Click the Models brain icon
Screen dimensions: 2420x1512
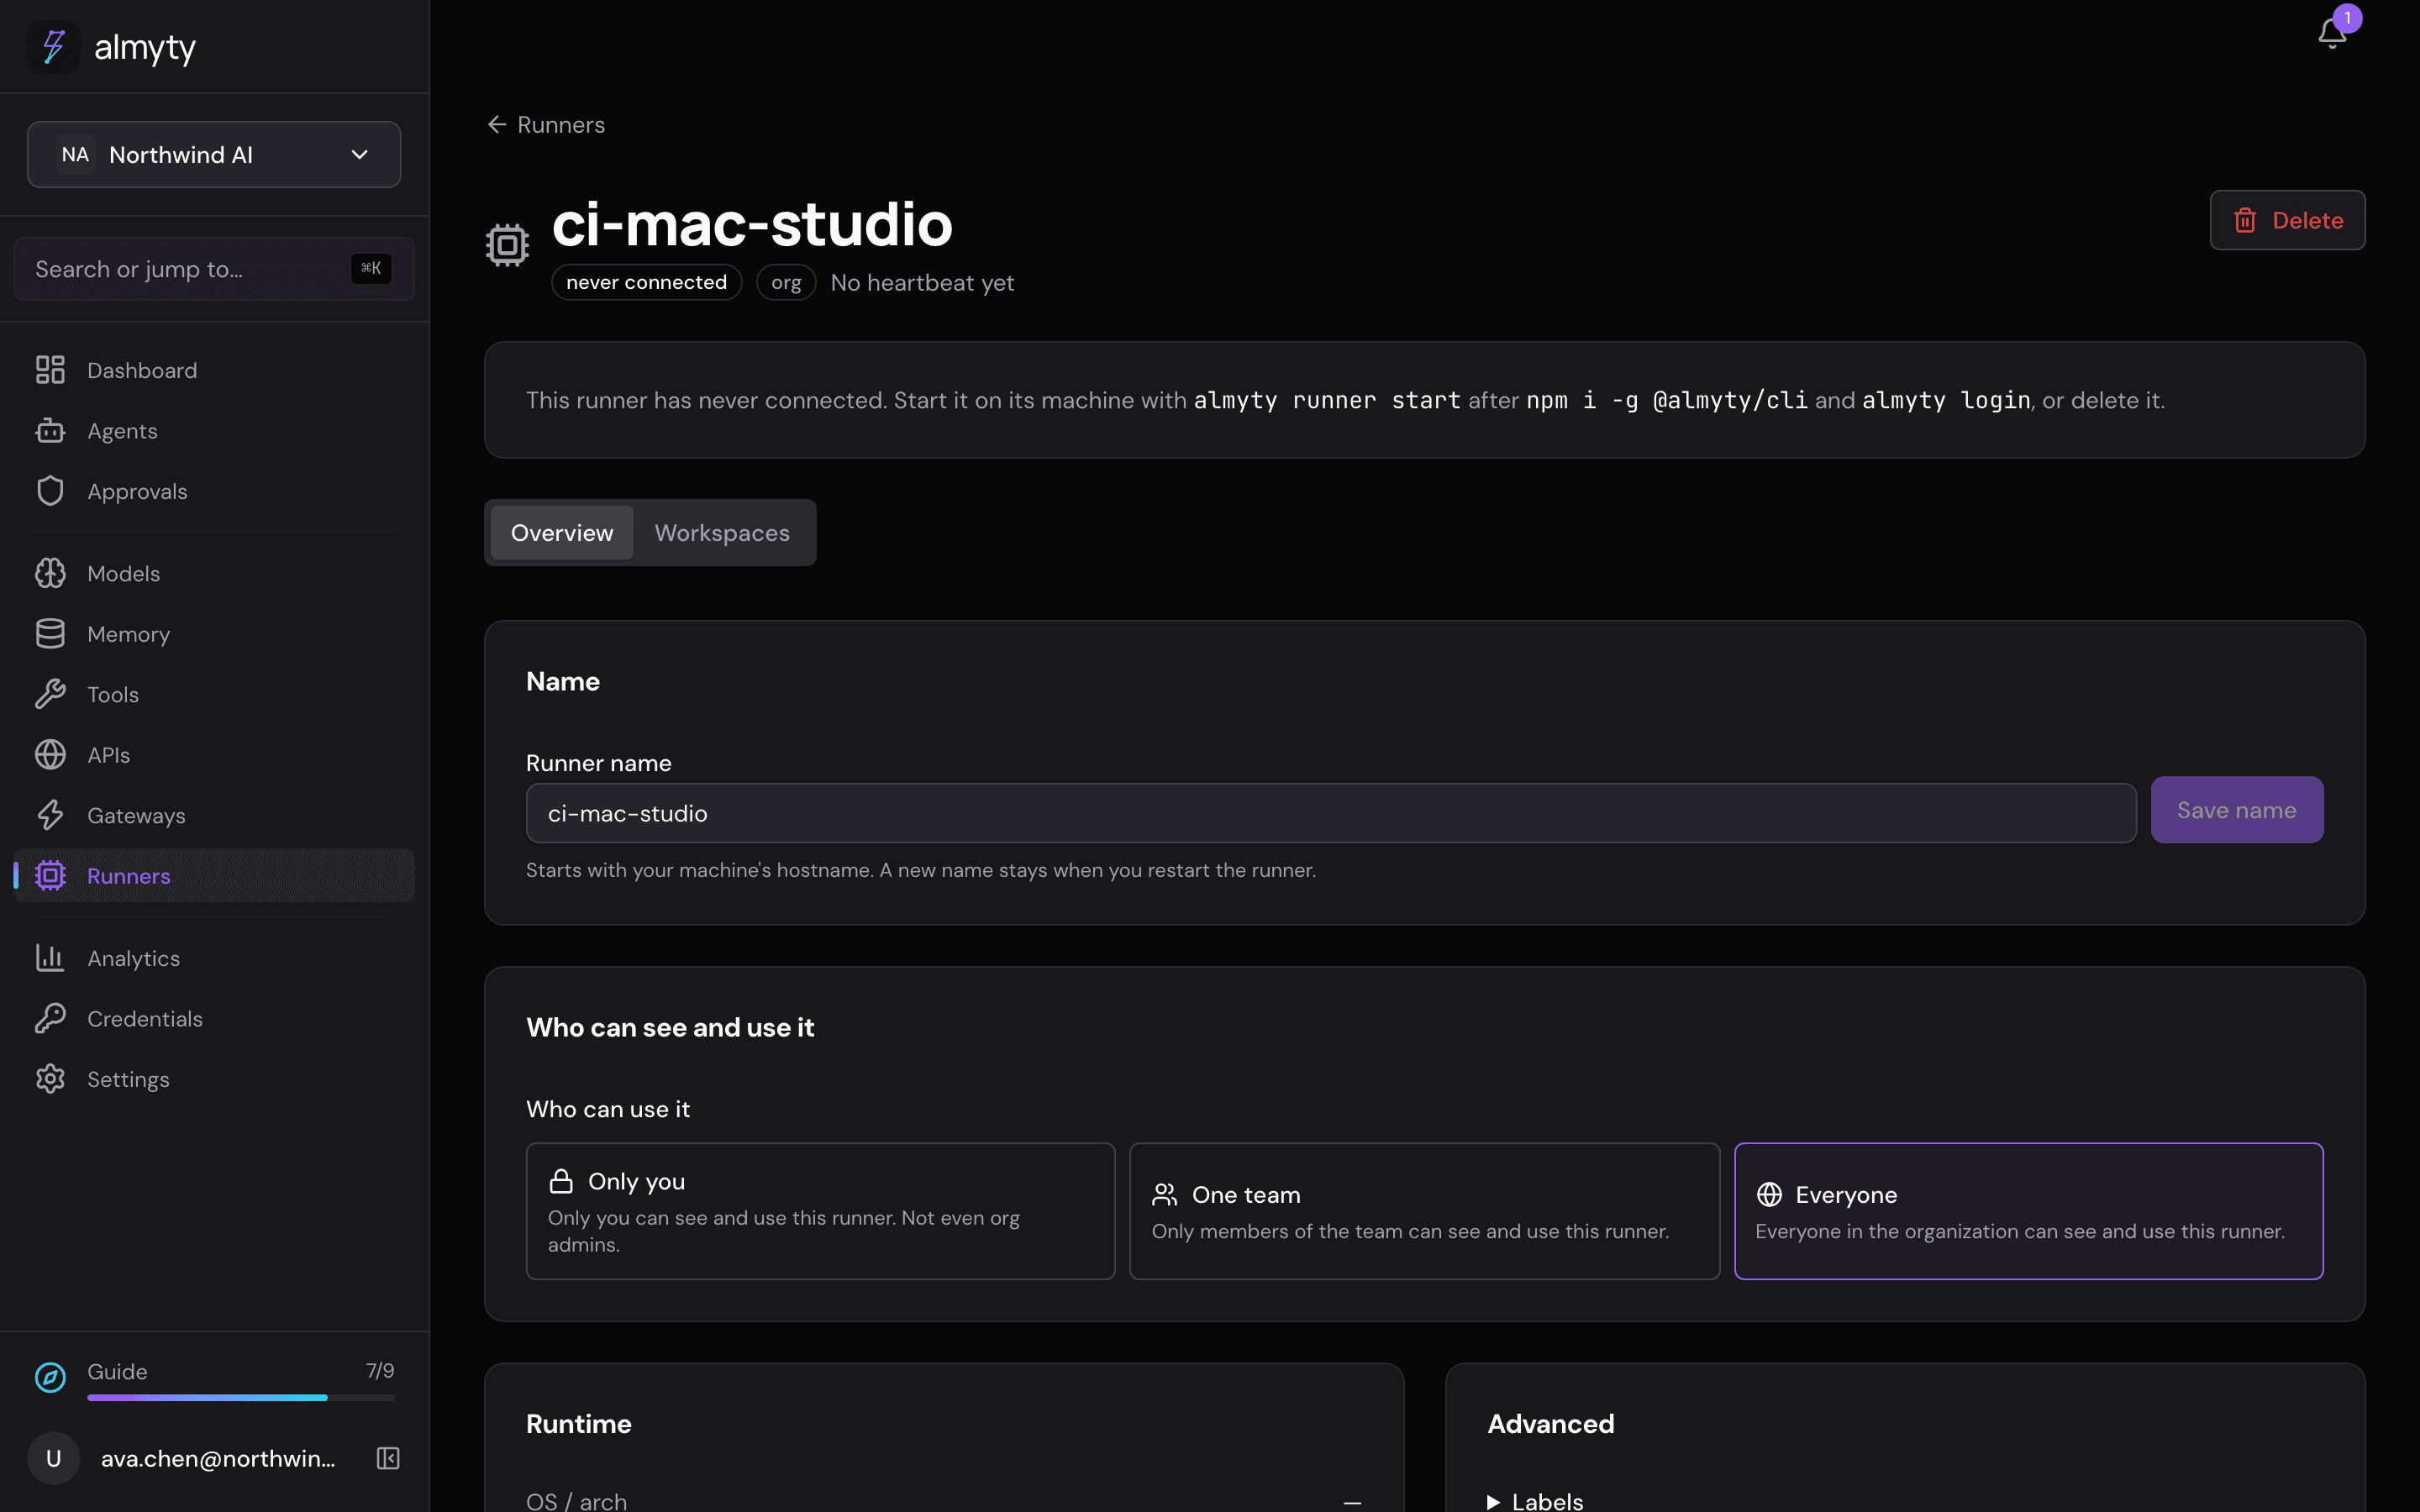pyautogui.click(x=50, y=573)
